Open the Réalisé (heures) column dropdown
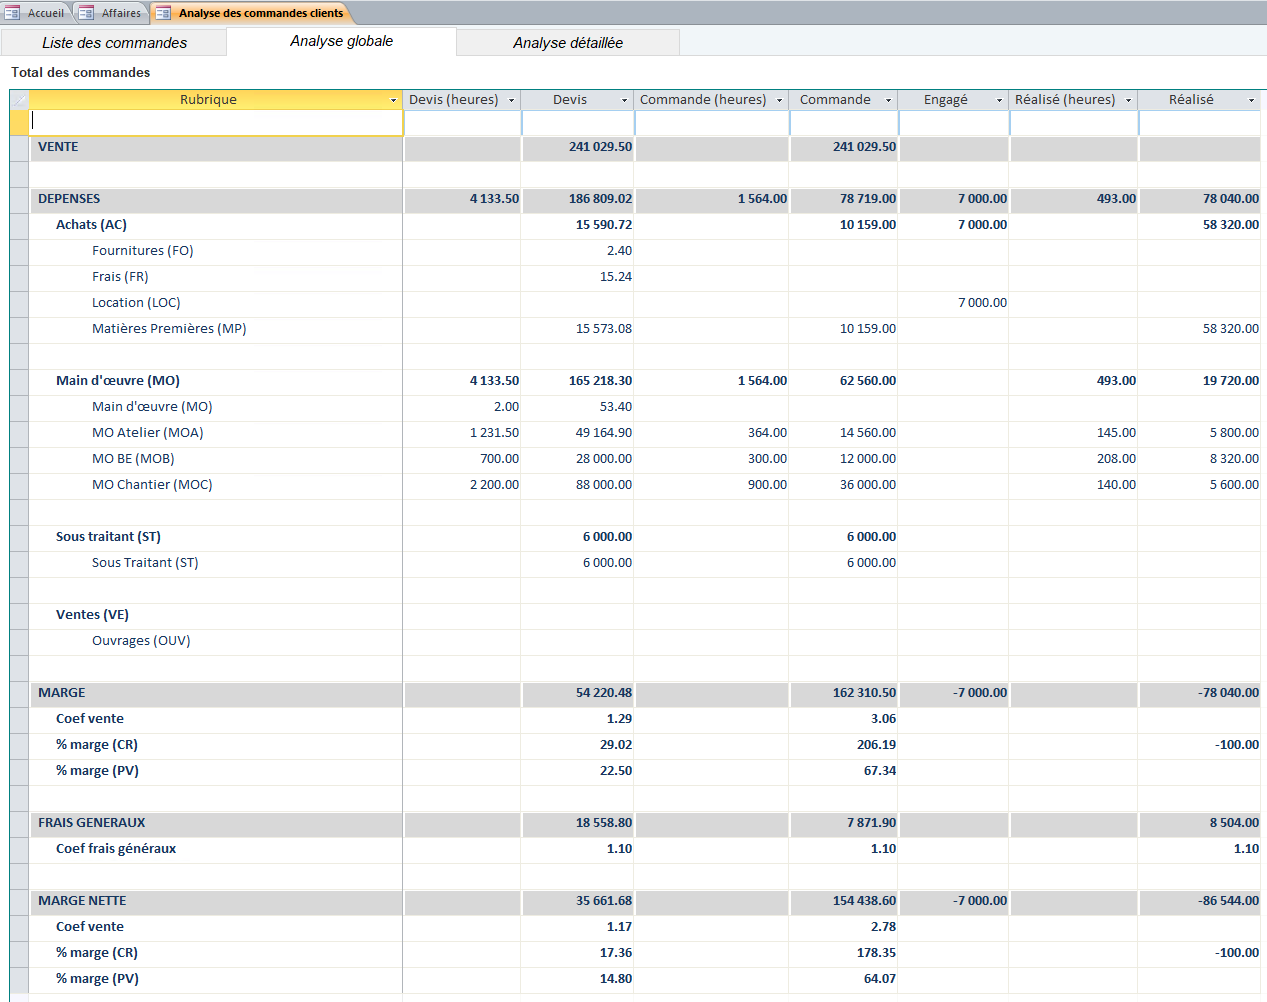 tap(1129, 99)
